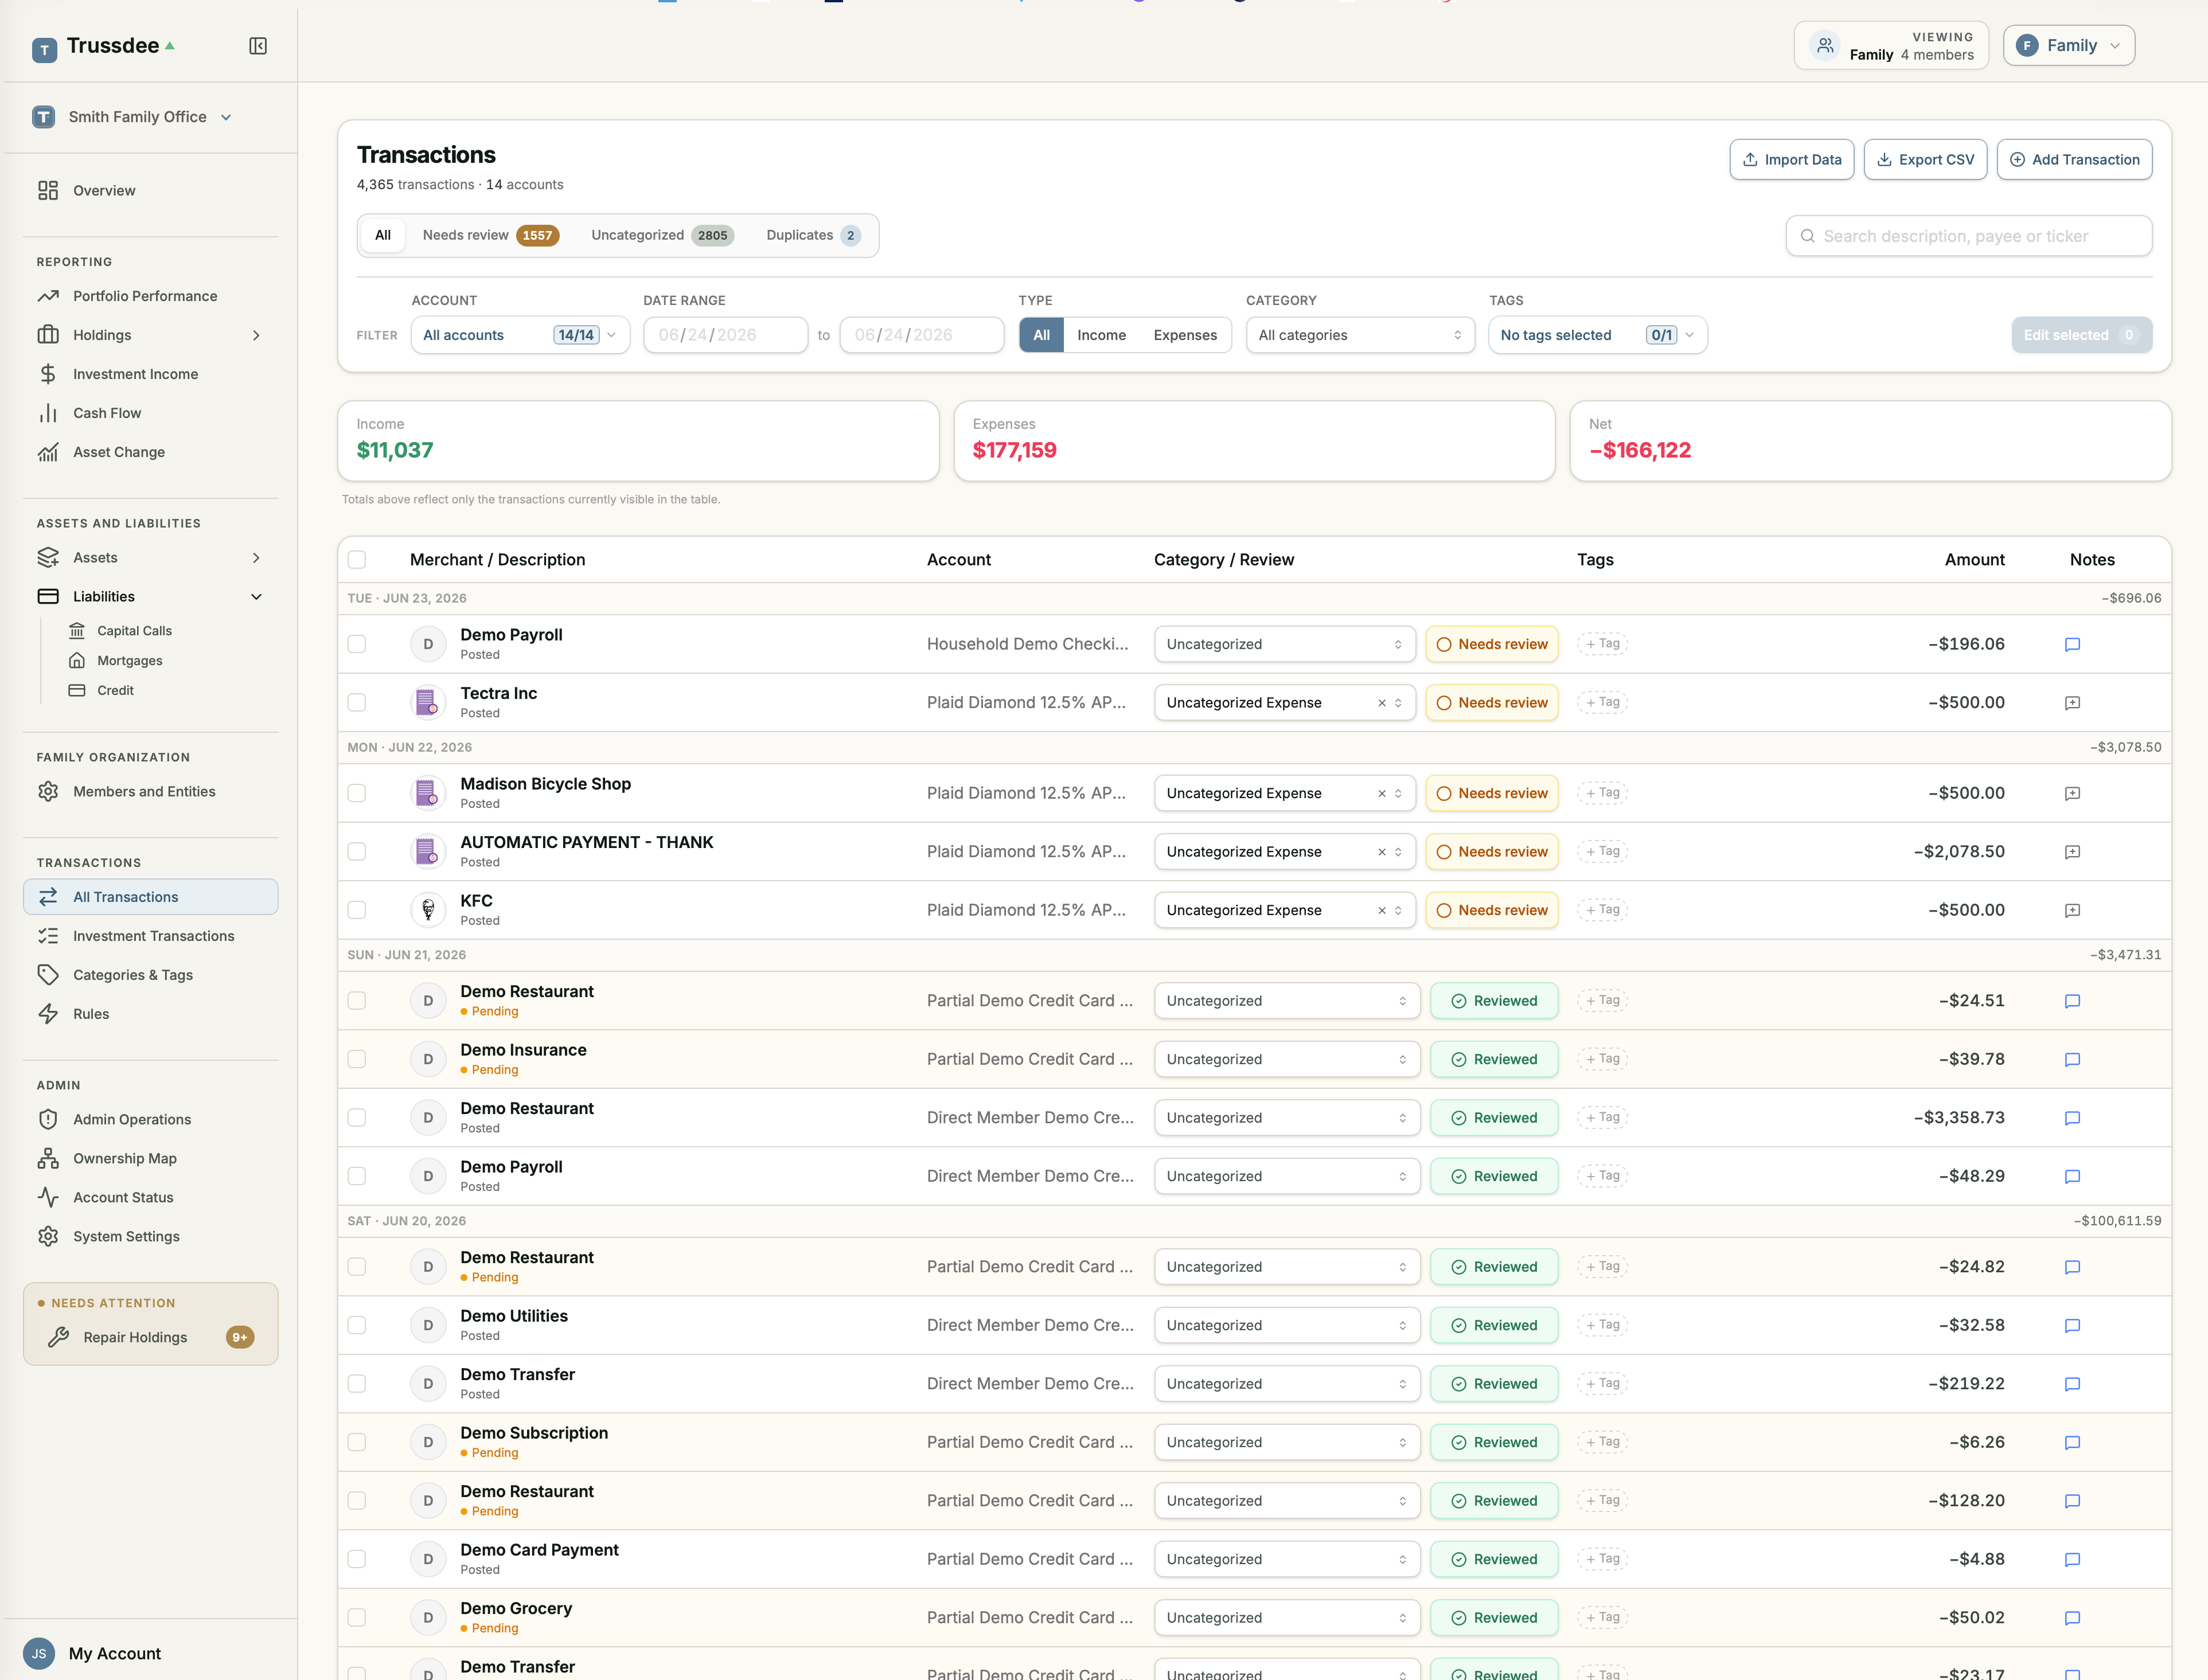
Task: Open All Transactions in sidebar
Action: click(x=151, y=897)
